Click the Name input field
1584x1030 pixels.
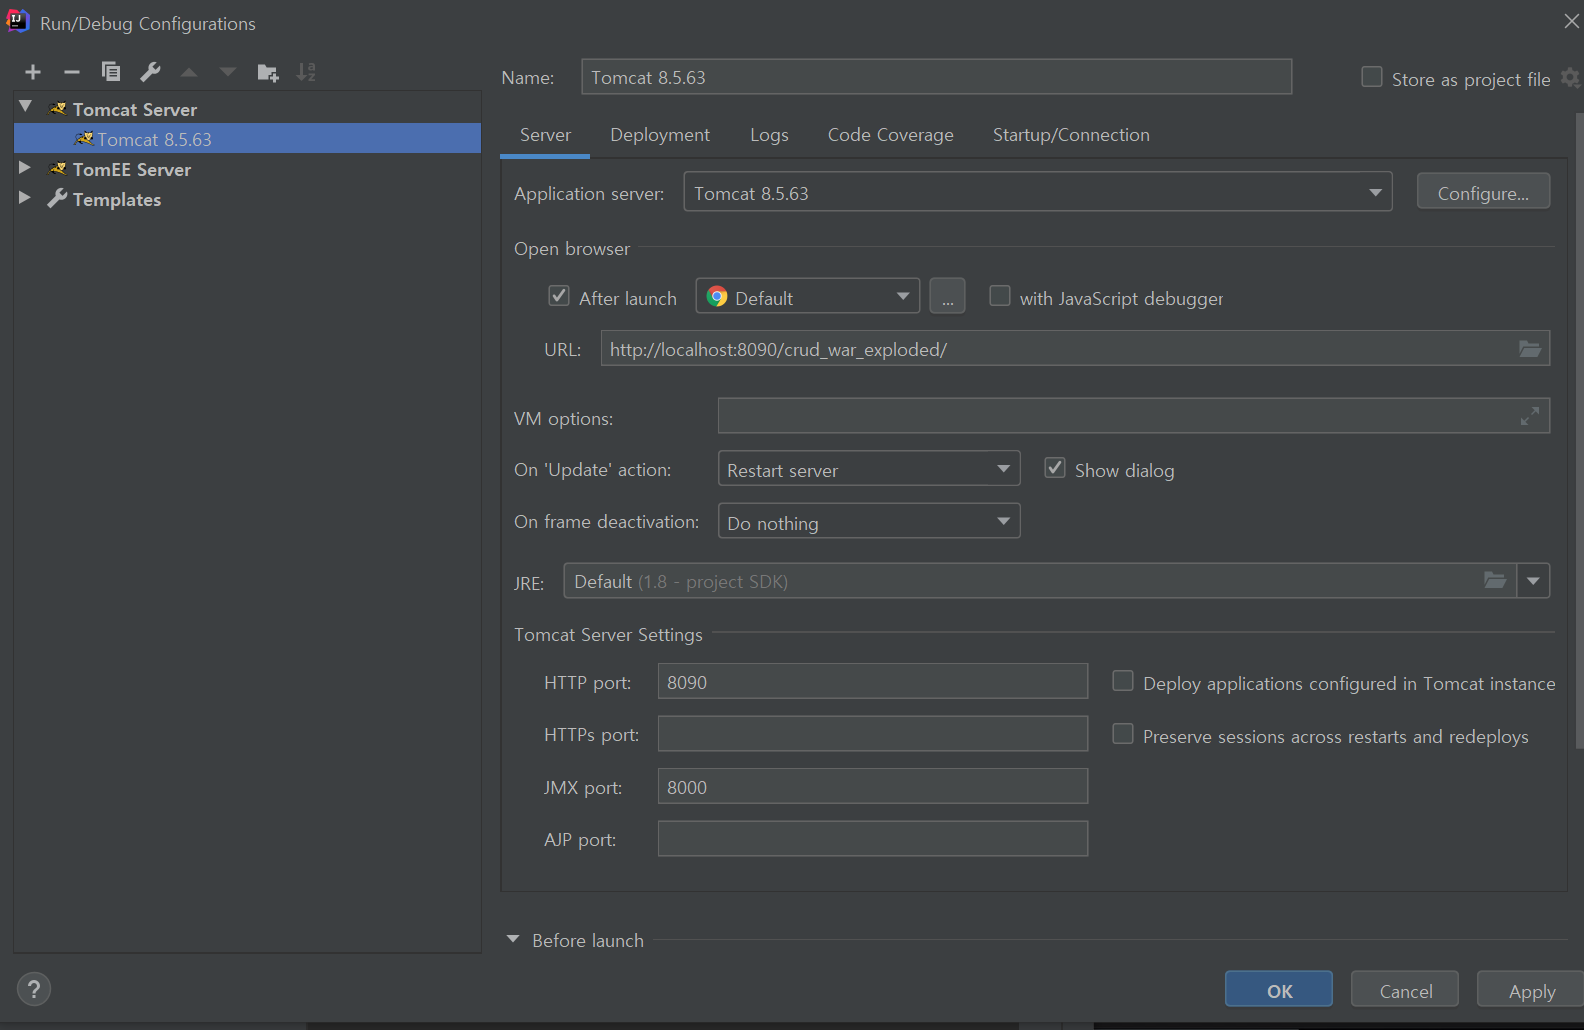coord(936,77)
